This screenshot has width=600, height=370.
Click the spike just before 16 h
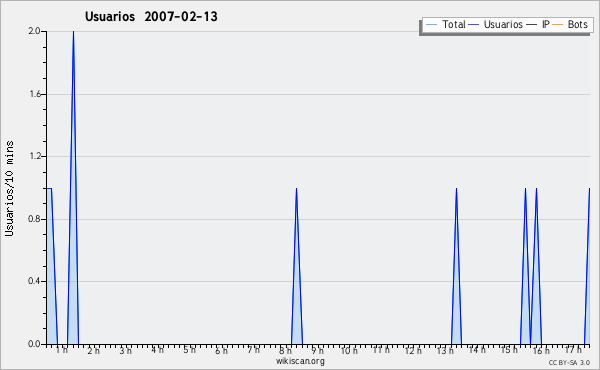[x=536, y=266]
